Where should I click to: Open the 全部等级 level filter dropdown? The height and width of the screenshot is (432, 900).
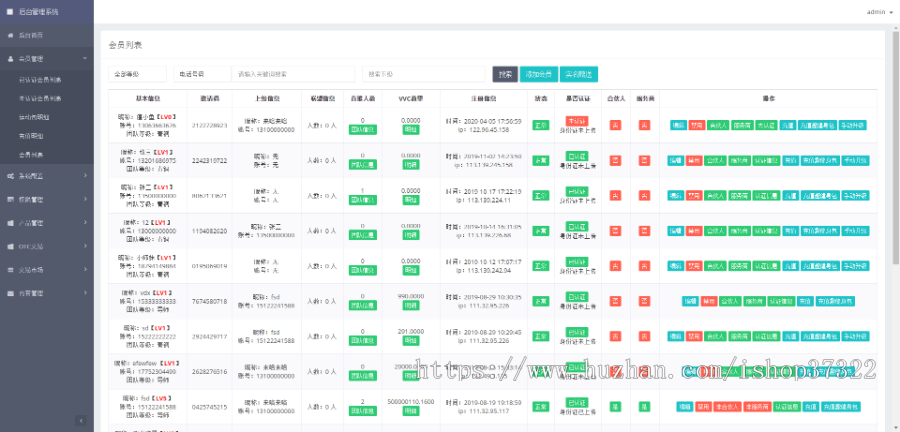point(137,74)
